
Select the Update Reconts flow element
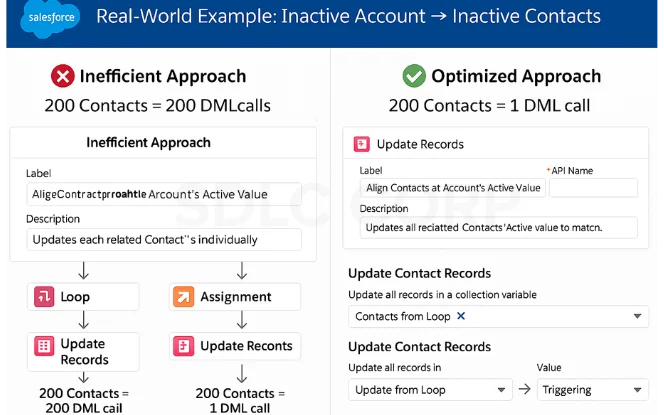tap(235, 346)
